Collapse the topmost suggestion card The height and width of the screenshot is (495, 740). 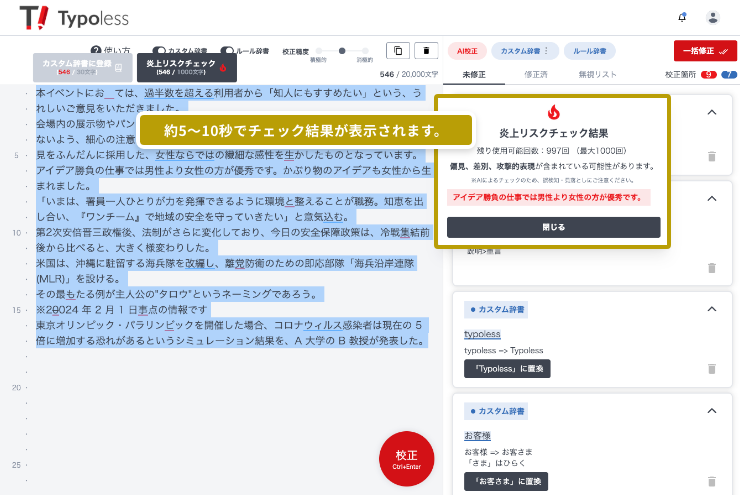coord(712,112)
